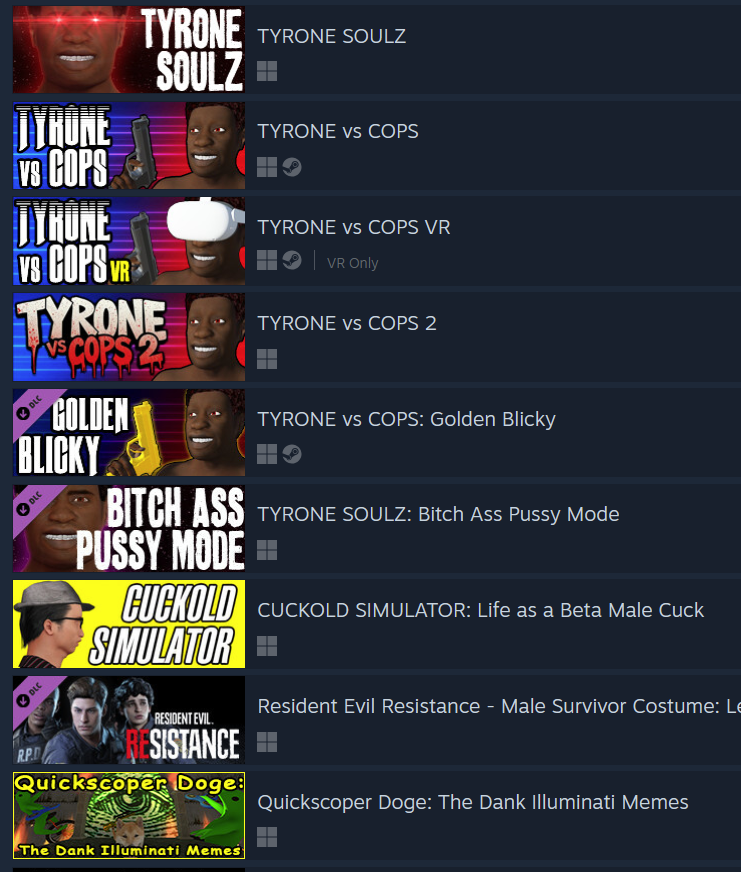Open Quickscoper Doge: The Dank Illuminati Memes title

coord(473,802)
